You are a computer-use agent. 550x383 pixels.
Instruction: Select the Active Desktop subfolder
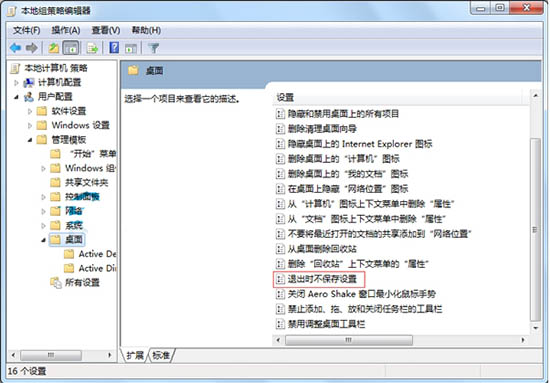[97, 254]
